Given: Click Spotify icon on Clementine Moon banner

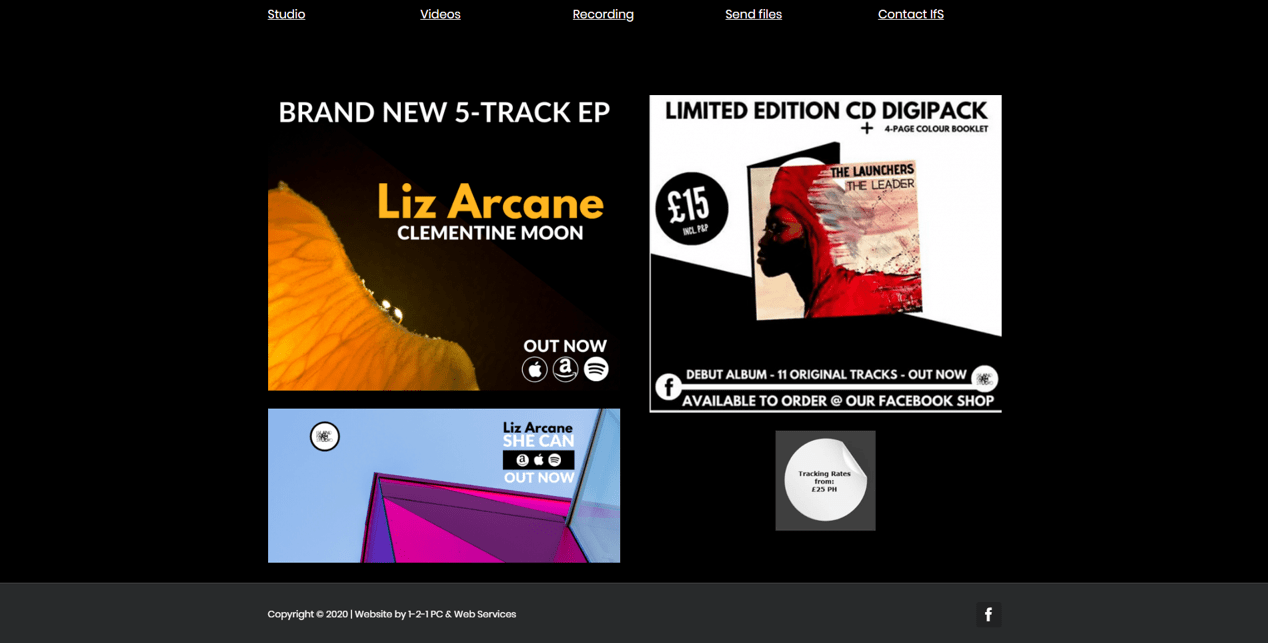Looking at the screenshot, I should point(596,369).
